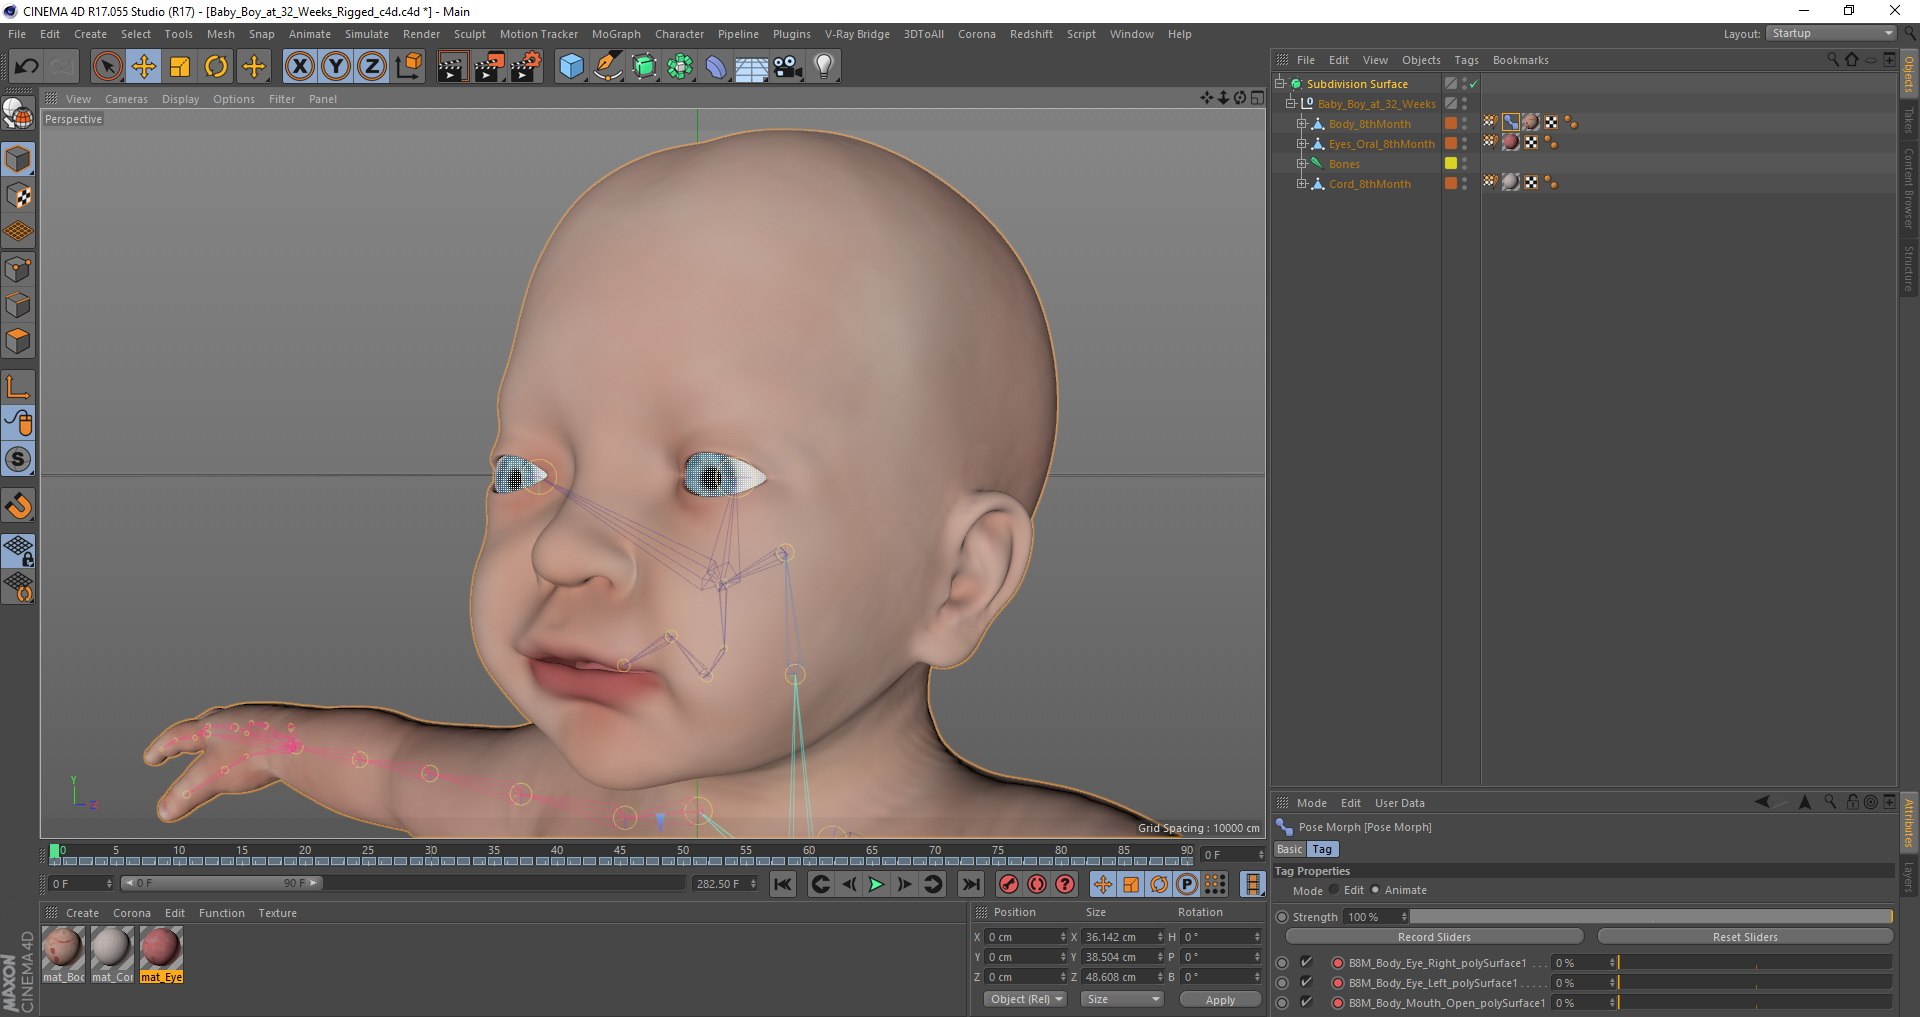Switch to Texture mode icon
Viewport: 1920px width, 1017px height.
(x=18, y=196)
